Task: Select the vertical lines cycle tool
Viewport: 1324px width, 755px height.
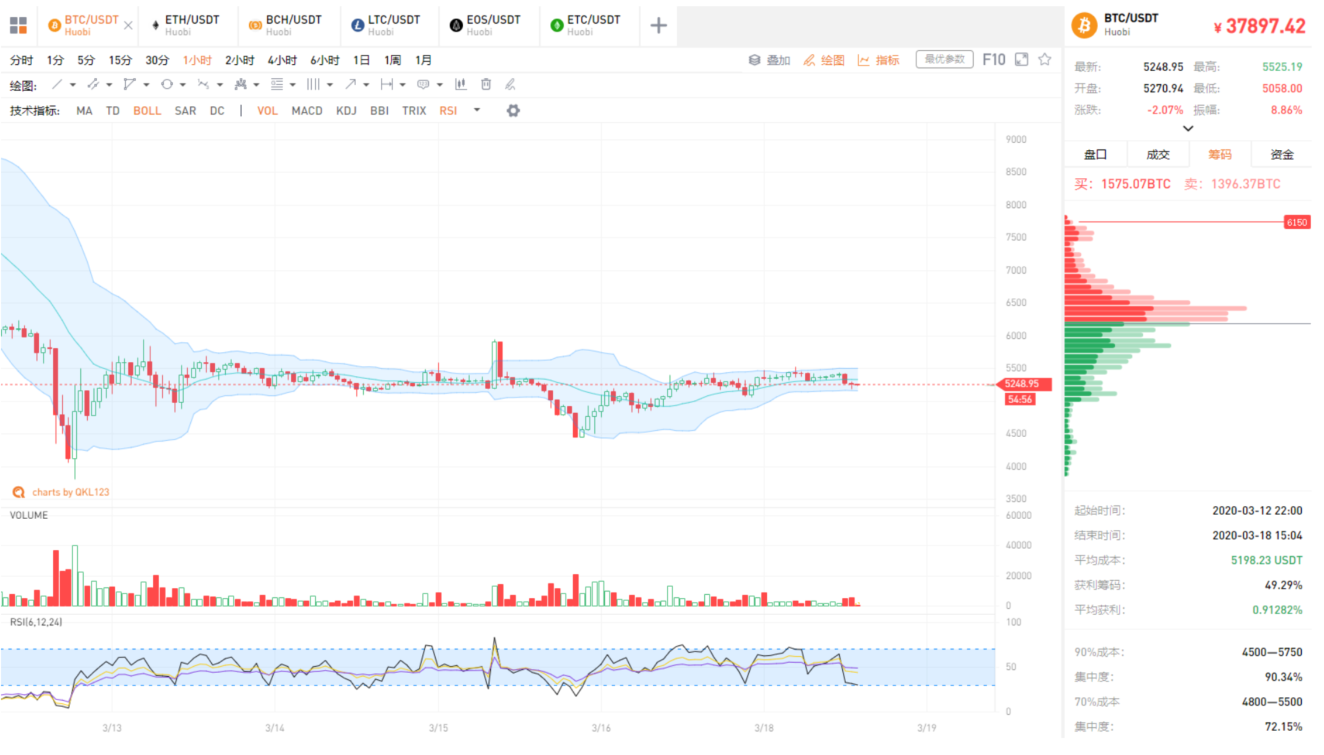Action: tap(313, 85)
